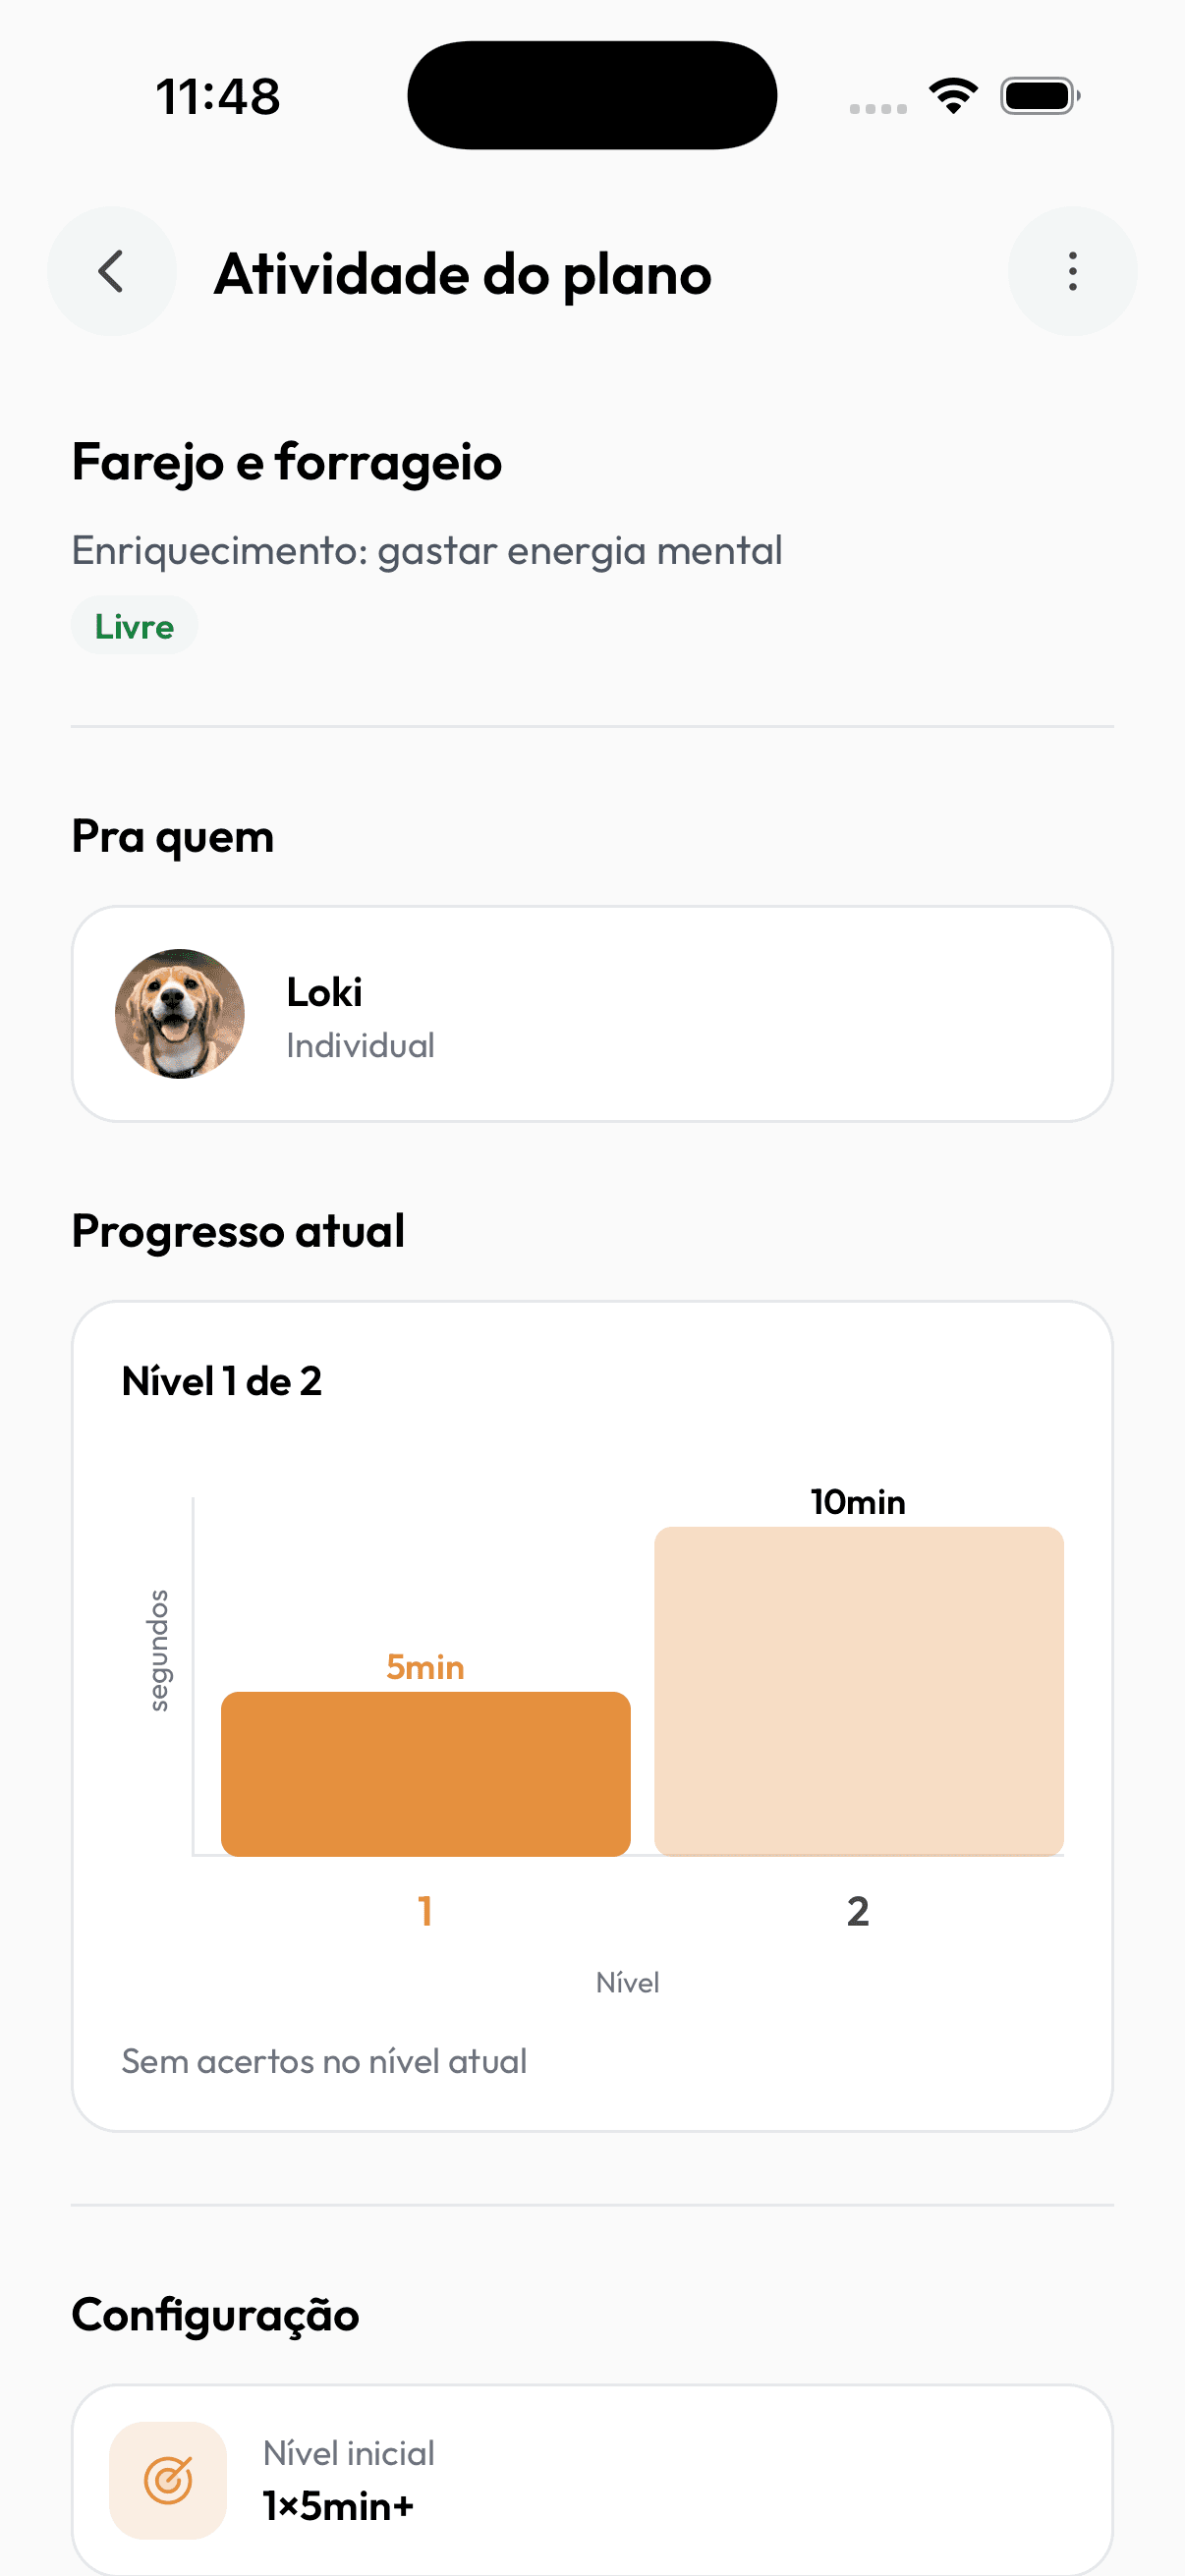
Task: Open the three-dot options menu
Action: click(x=1072, y=271)
